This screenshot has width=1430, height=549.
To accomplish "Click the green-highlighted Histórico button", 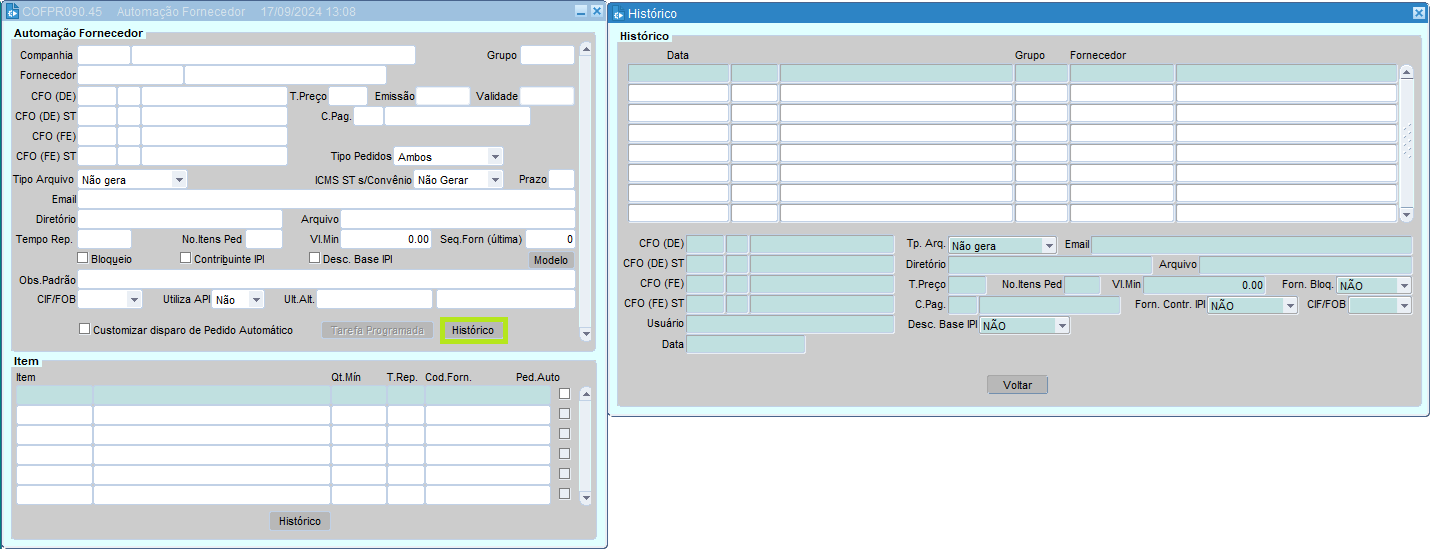I will [x=473, y=330].
